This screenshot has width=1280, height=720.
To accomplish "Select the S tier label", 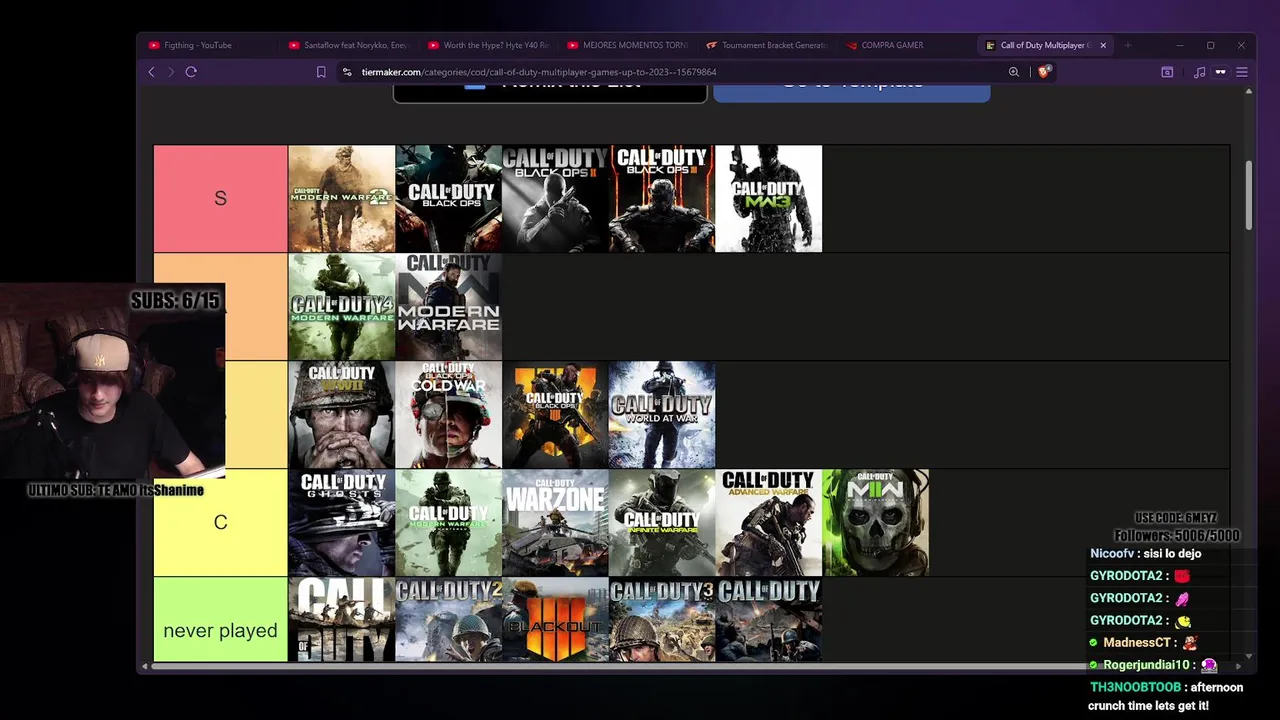I will coord(220,198).
